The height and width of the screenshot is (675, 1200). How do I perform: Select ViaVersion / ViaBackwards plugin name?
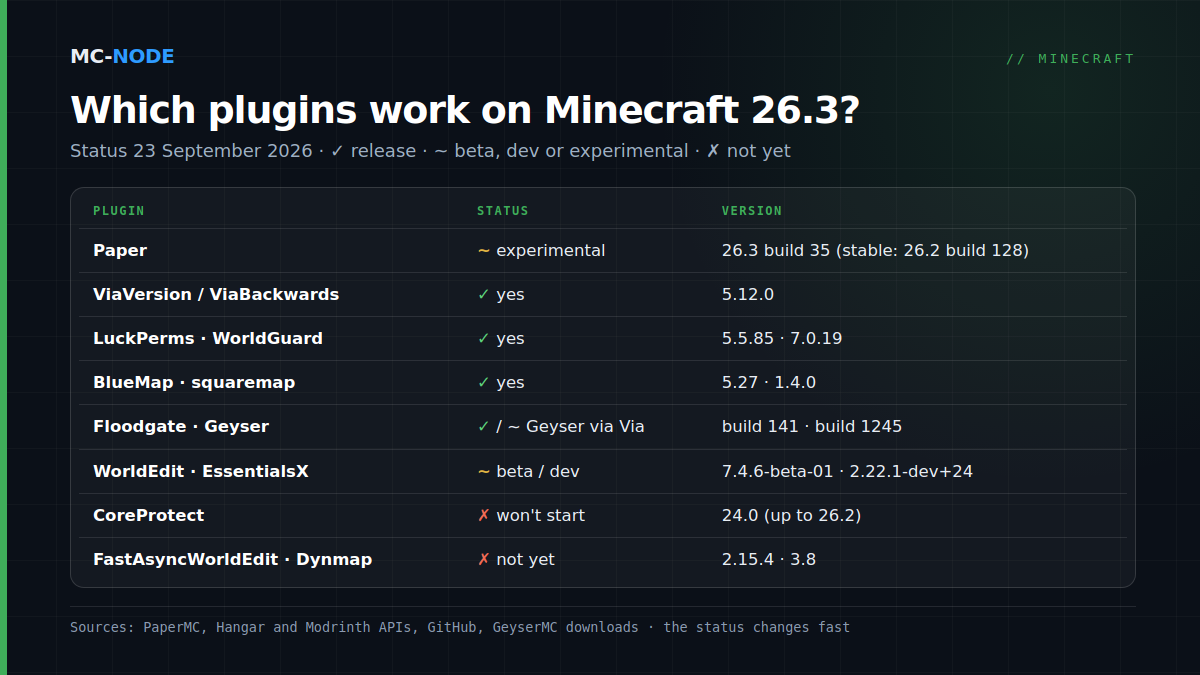[216, 294]
